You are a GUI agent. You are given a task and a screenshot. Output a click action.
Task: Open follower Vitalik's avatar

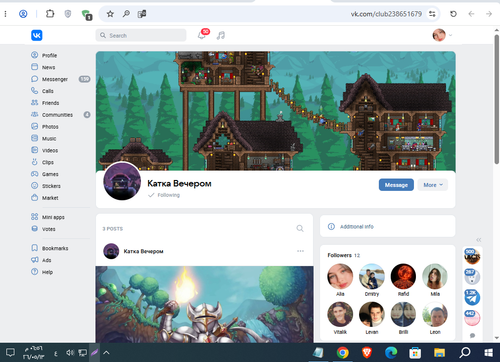pyautogui.click(x=340, y=314)
